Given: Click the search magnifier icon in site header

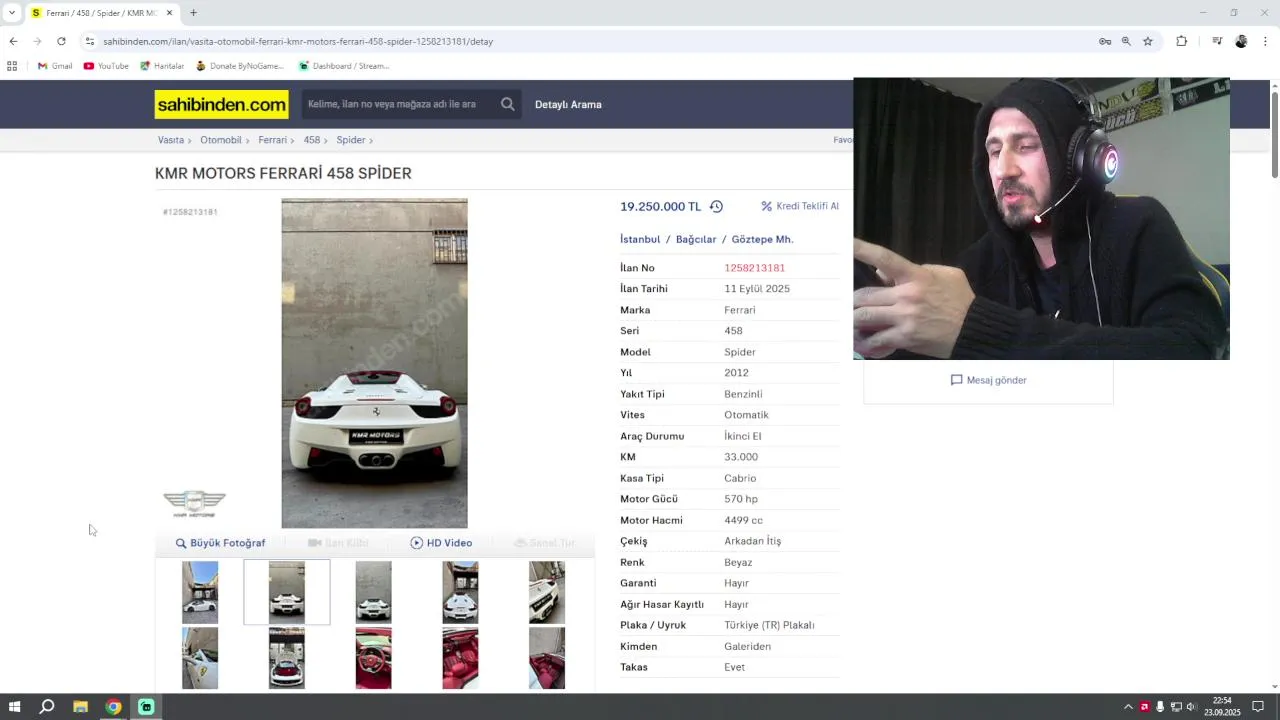Looking at the screenshot, I should point(508,104).
